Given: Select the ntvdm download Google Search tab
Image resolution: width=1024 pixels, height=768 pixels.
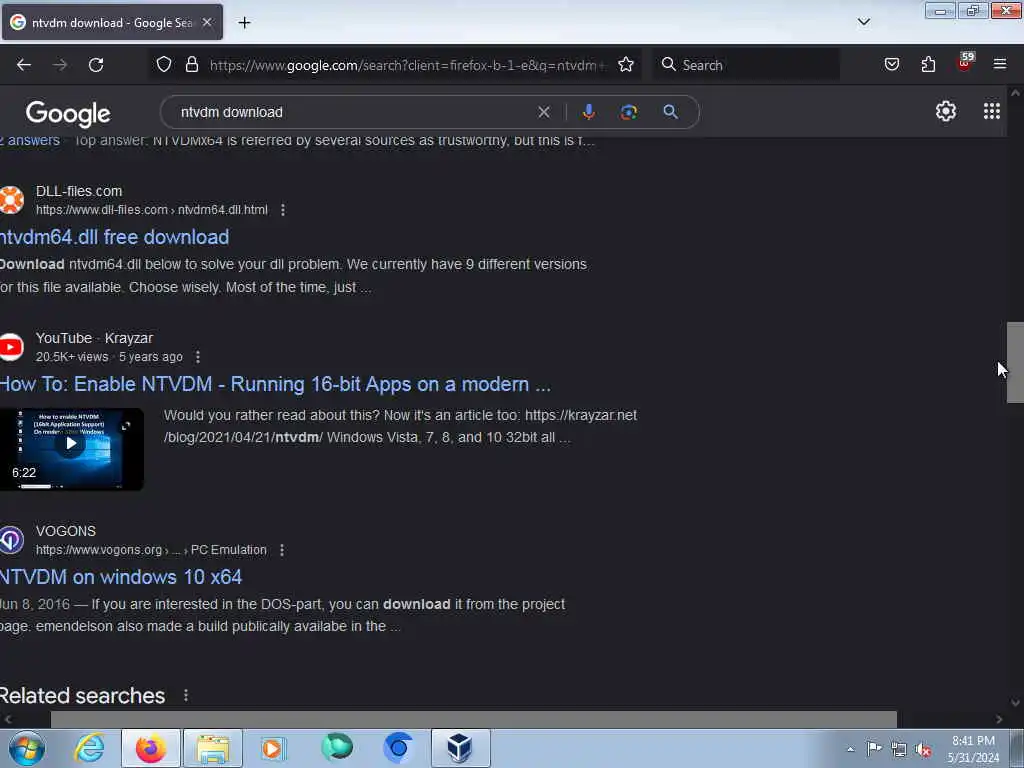Looking at the screenshot, I should 112,22.
